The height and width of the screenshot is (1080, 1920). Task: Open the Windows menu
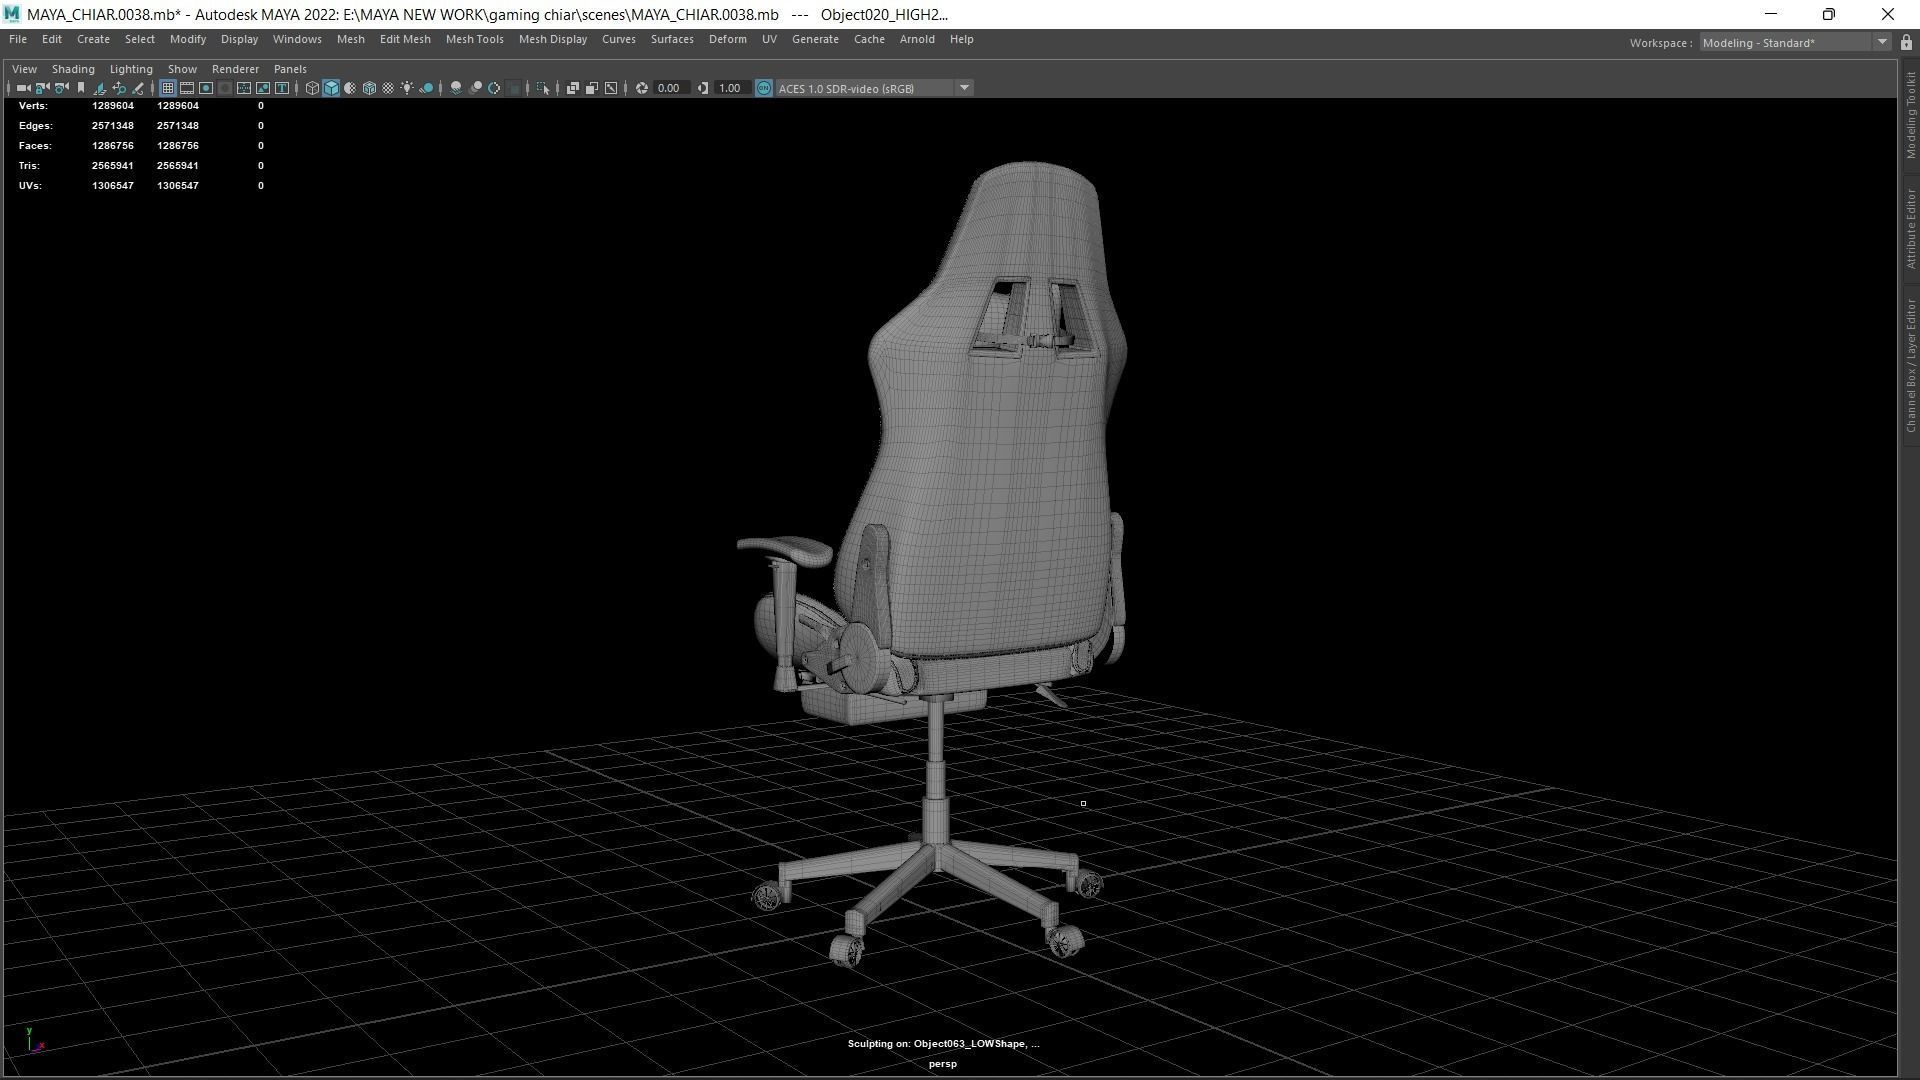(x=297, y=39)
